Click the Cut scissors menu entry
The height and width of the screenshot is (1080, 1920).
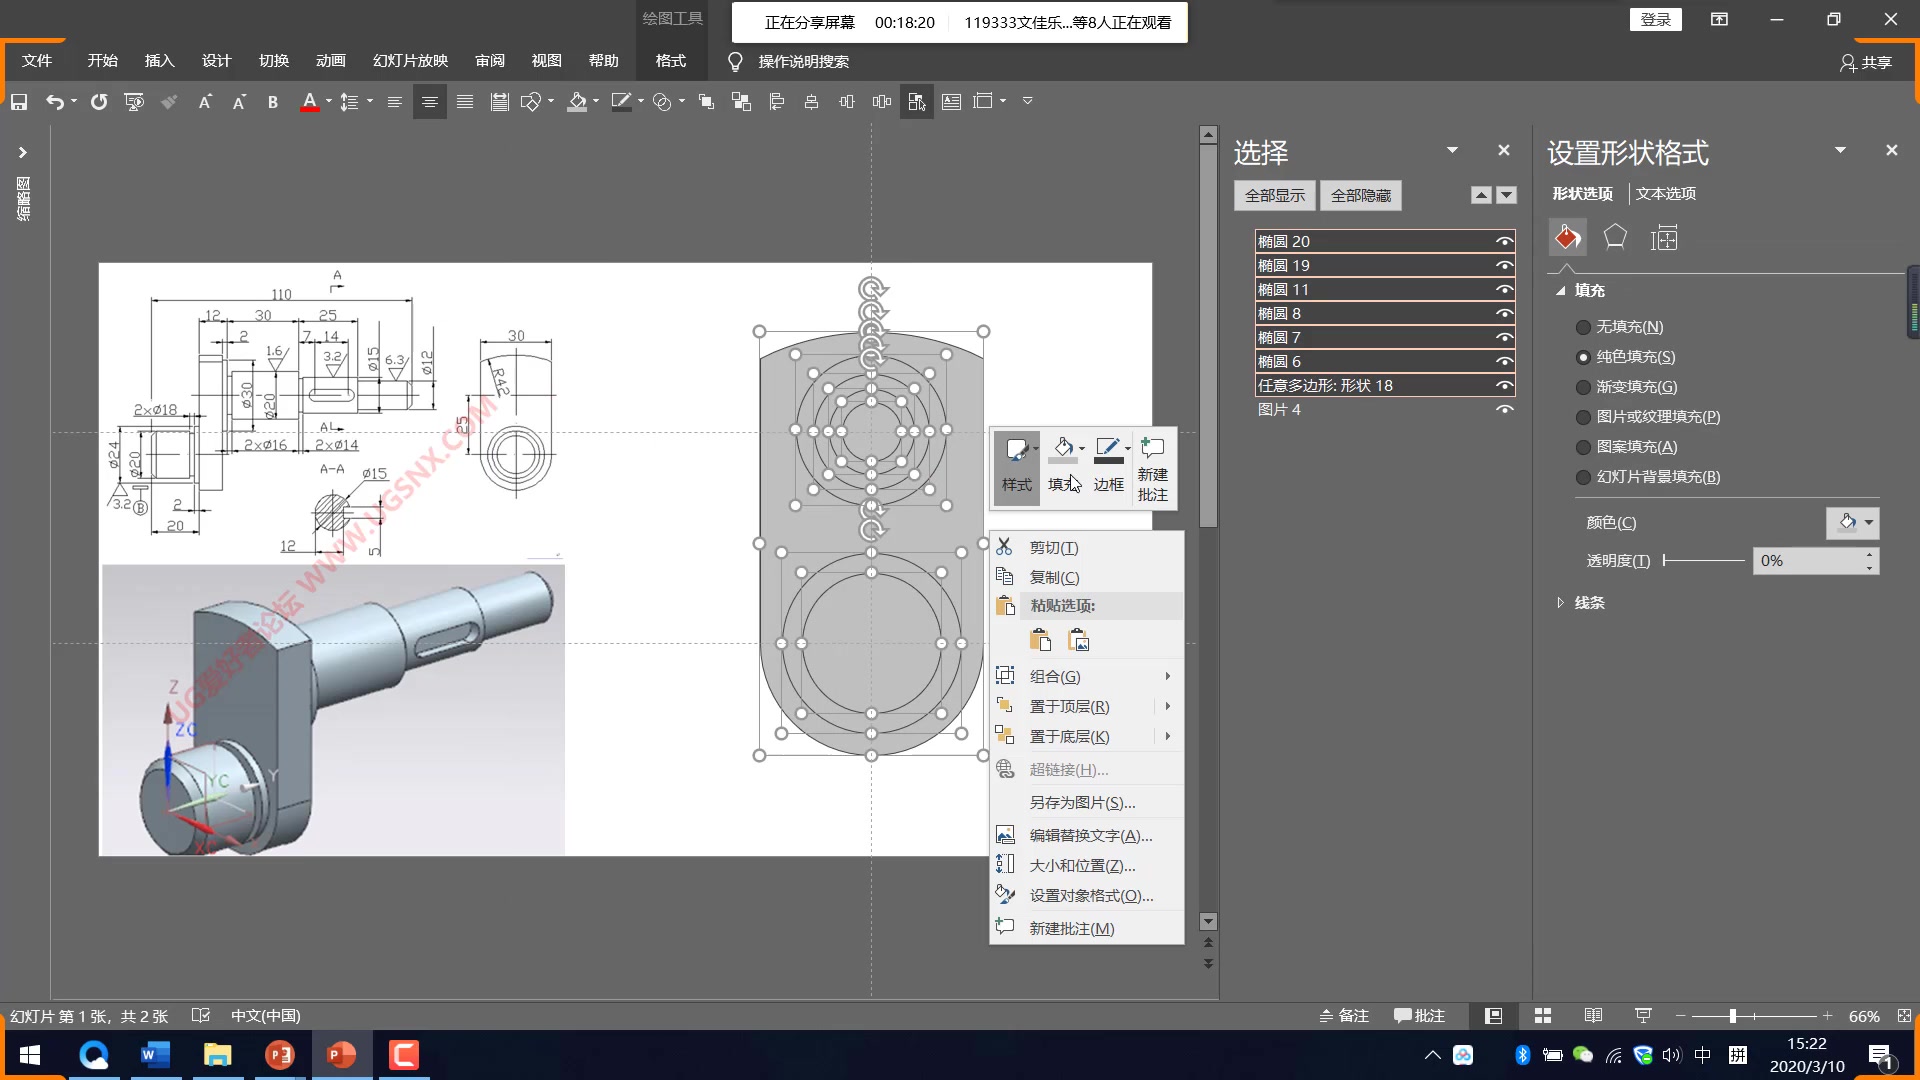[1053, 548]
